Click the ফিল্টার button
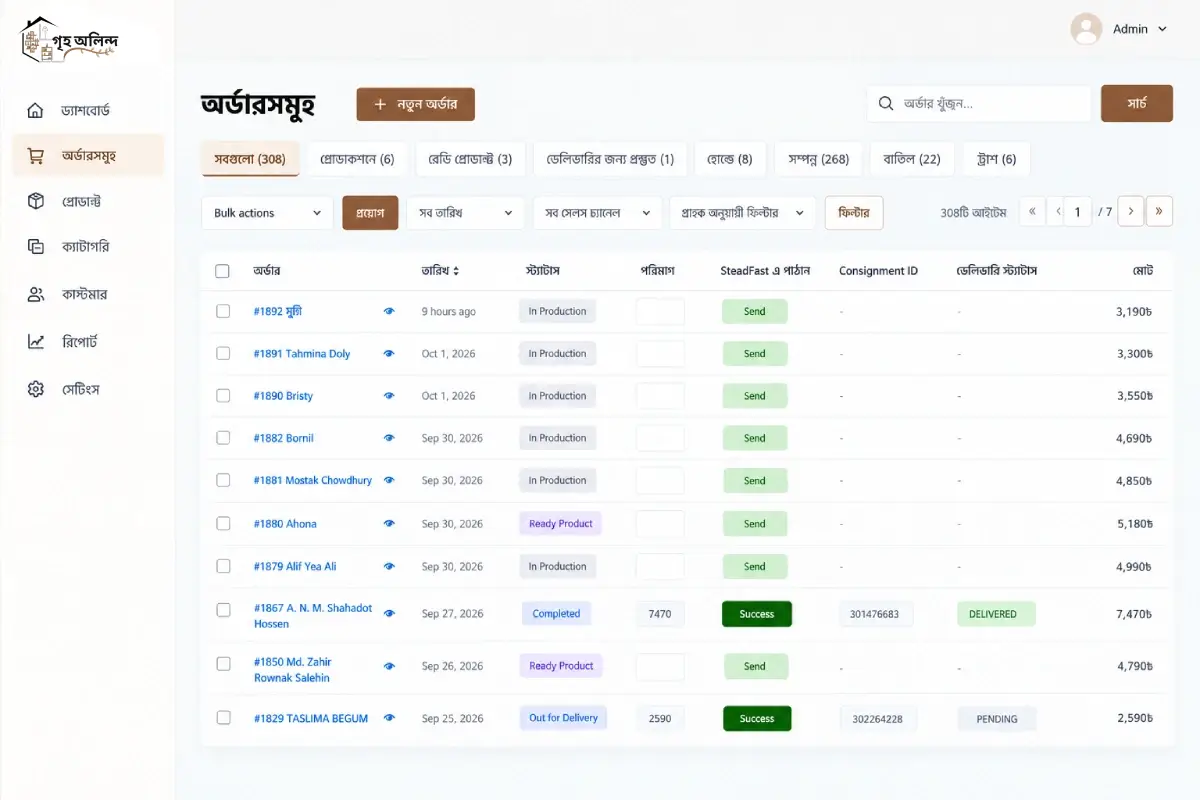 click(854, 213)
